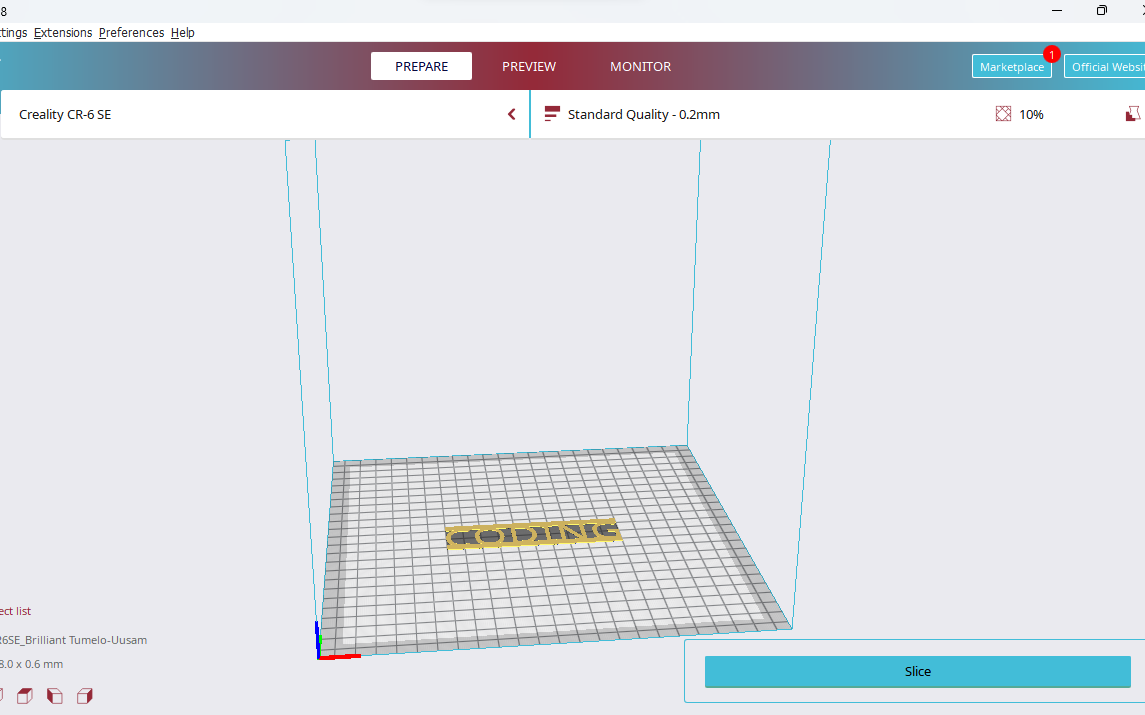Collapse the printer selection panel with the chevron
1145x715 pixels.
click(x=512, y=113)
